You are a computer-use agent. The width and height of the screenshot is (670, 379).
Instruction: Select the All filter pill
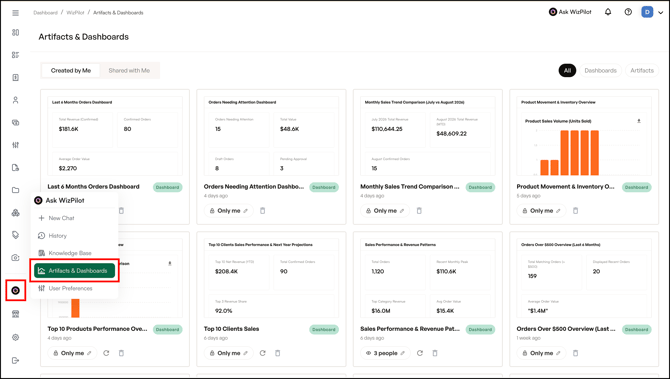567,71
